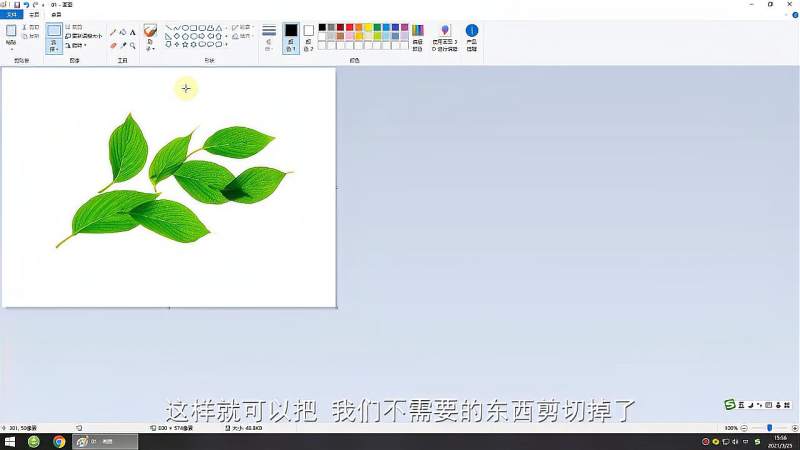Choose the Line shape
This screenshot has width=800, height=450.
(x=168, y=28)
